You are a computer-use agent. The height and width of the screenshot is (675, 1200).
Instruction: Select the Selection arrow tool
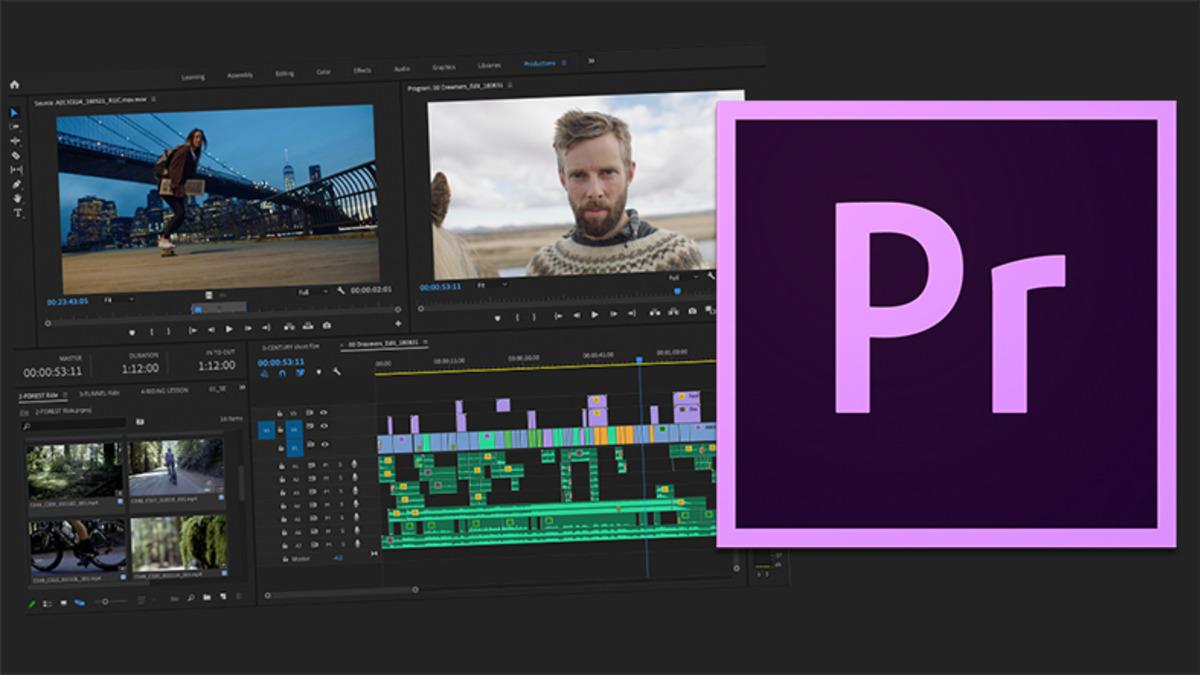[x=15, y=112]
